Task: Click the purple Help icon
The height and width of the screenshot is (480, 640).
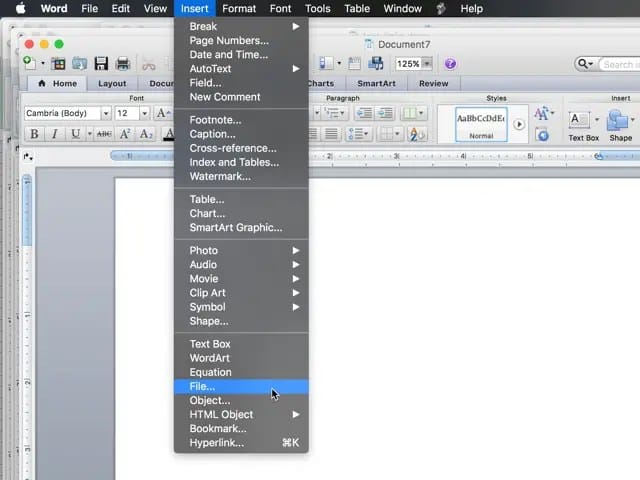Action: click(450, 64)
